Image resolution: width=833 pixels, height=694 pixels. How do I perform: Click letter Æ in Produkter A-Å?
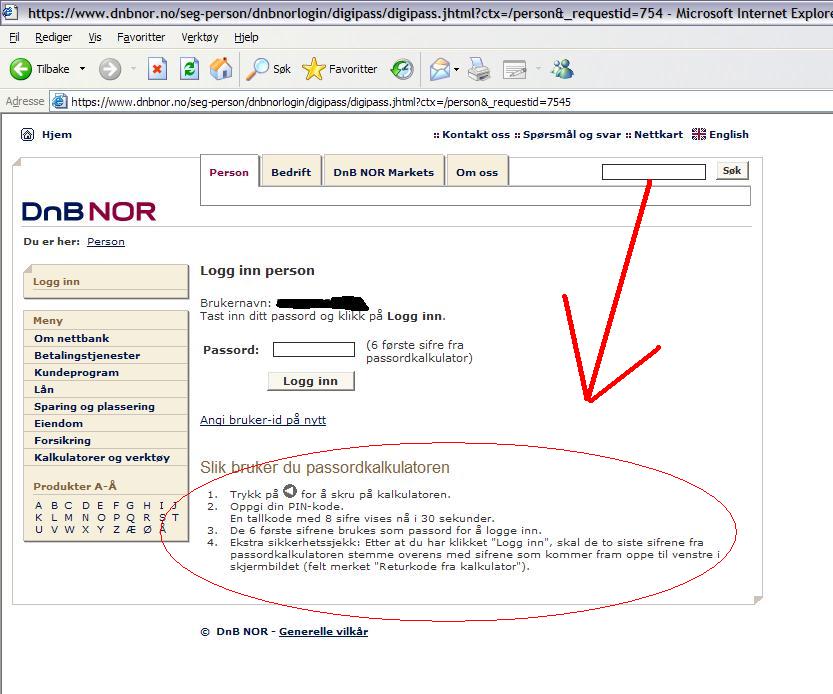131,530
